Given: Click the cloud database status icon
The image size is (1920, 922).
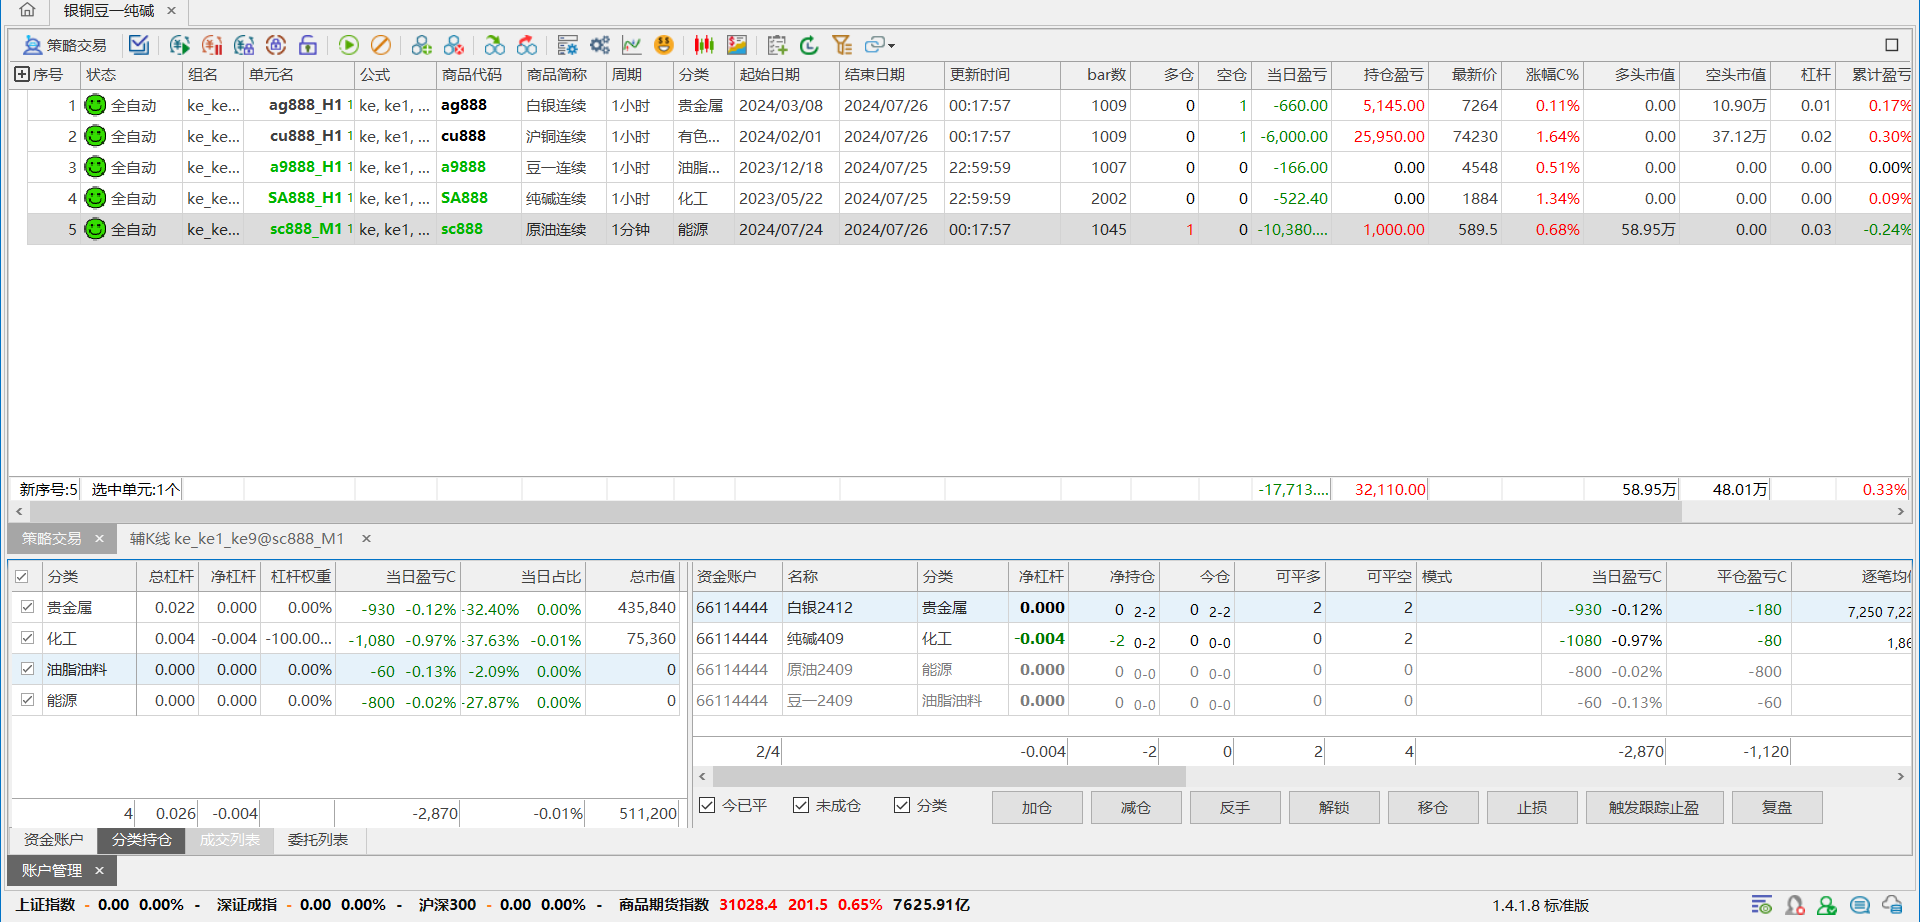Looking at the screenshot, I should (x=1892, y=905).
